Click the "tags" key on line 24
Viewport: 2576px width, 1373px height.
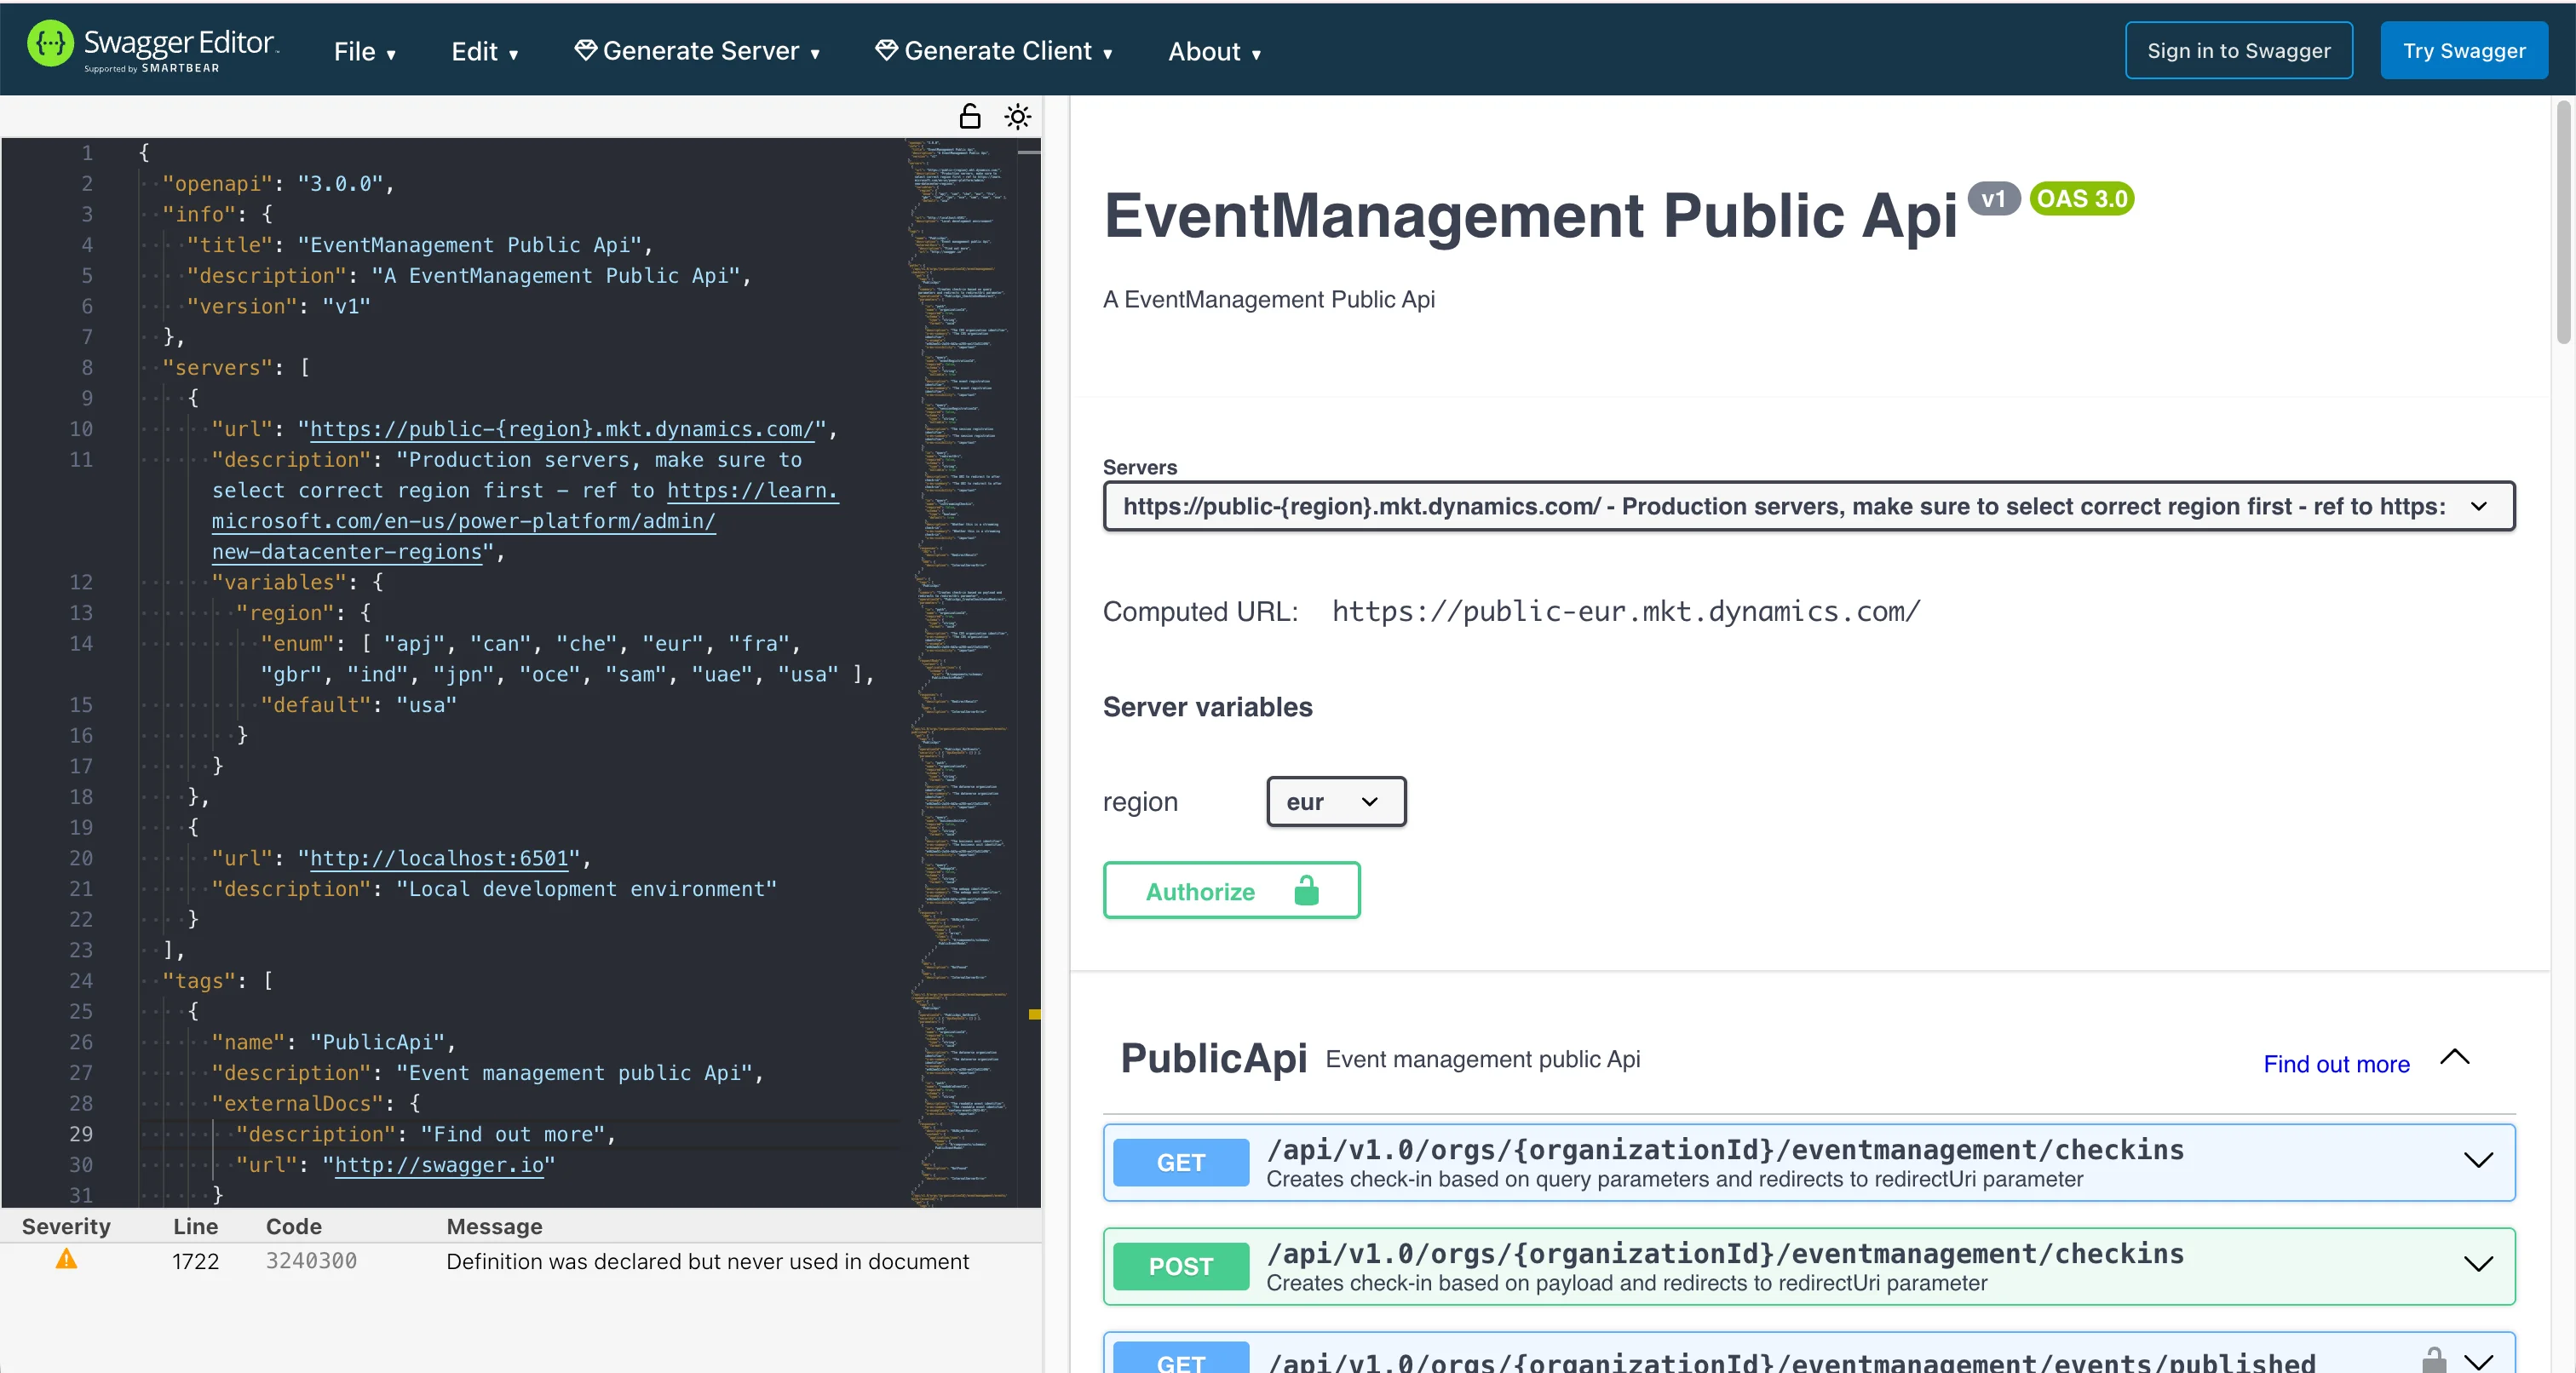(x=199, y=980)
